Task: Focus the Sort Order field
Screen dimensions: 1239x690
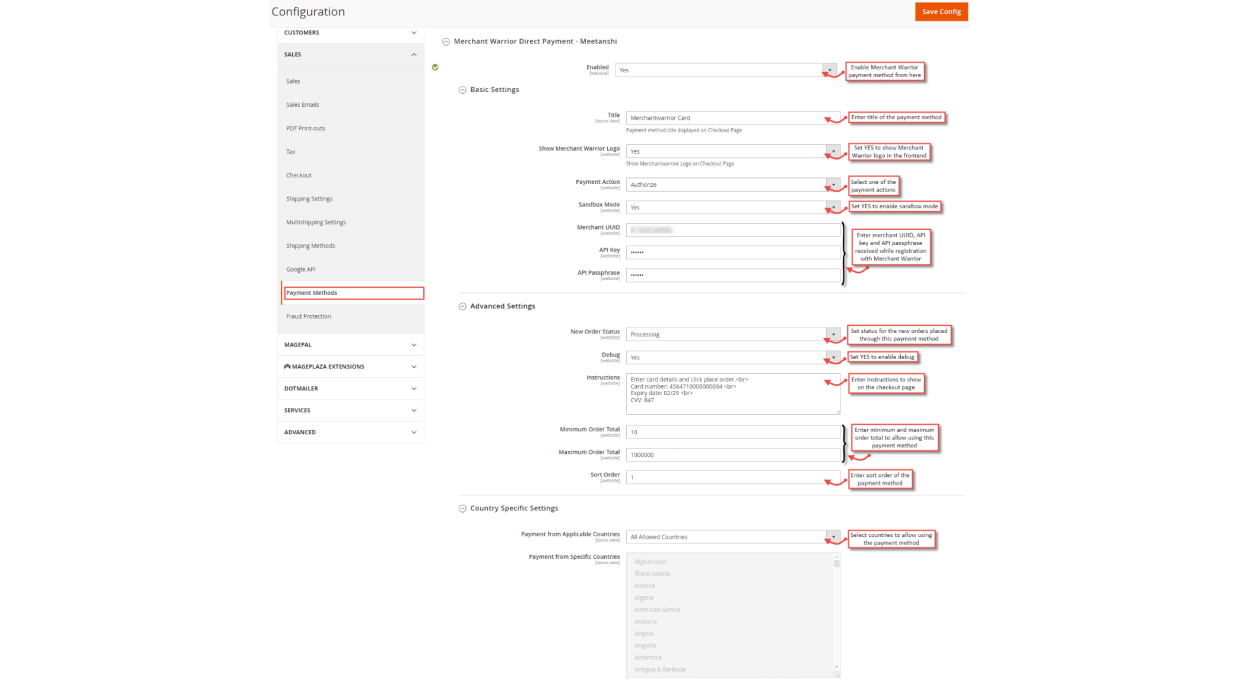Action: pyautogui.click(x=733, y=478)
